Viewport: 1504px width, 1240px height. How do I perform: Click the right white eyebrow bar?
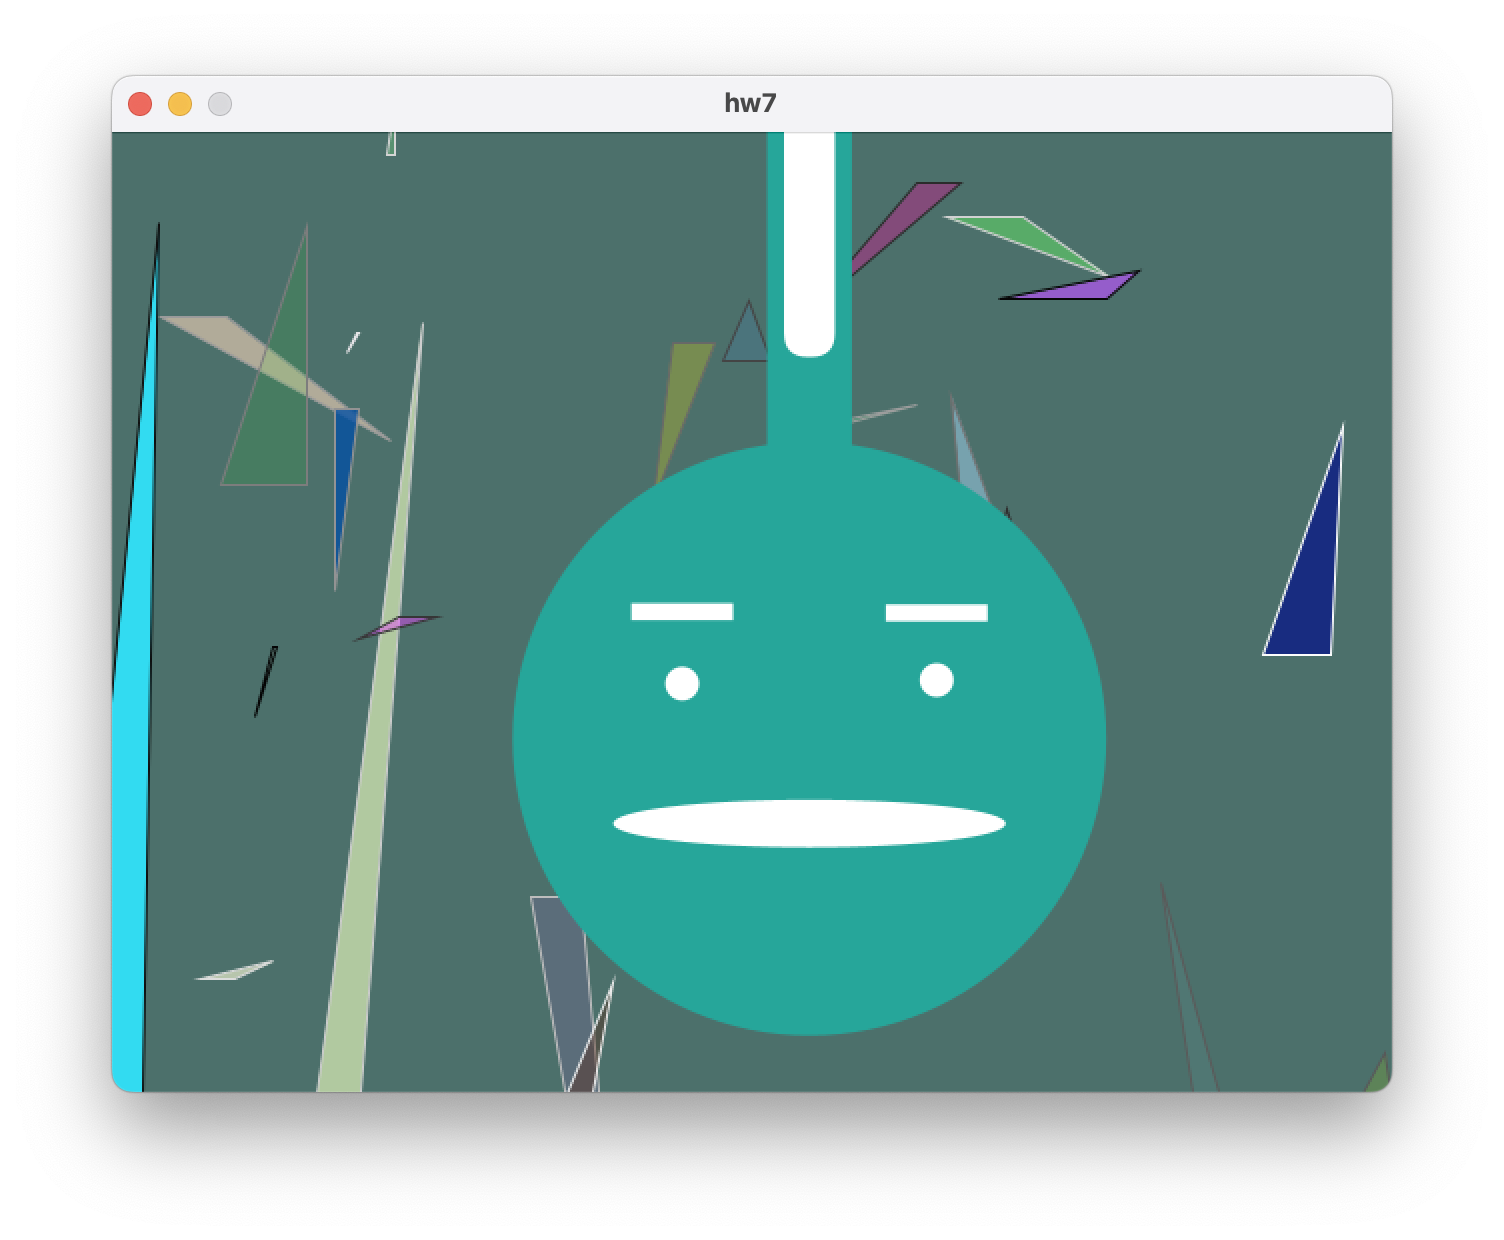coord(936,612)
